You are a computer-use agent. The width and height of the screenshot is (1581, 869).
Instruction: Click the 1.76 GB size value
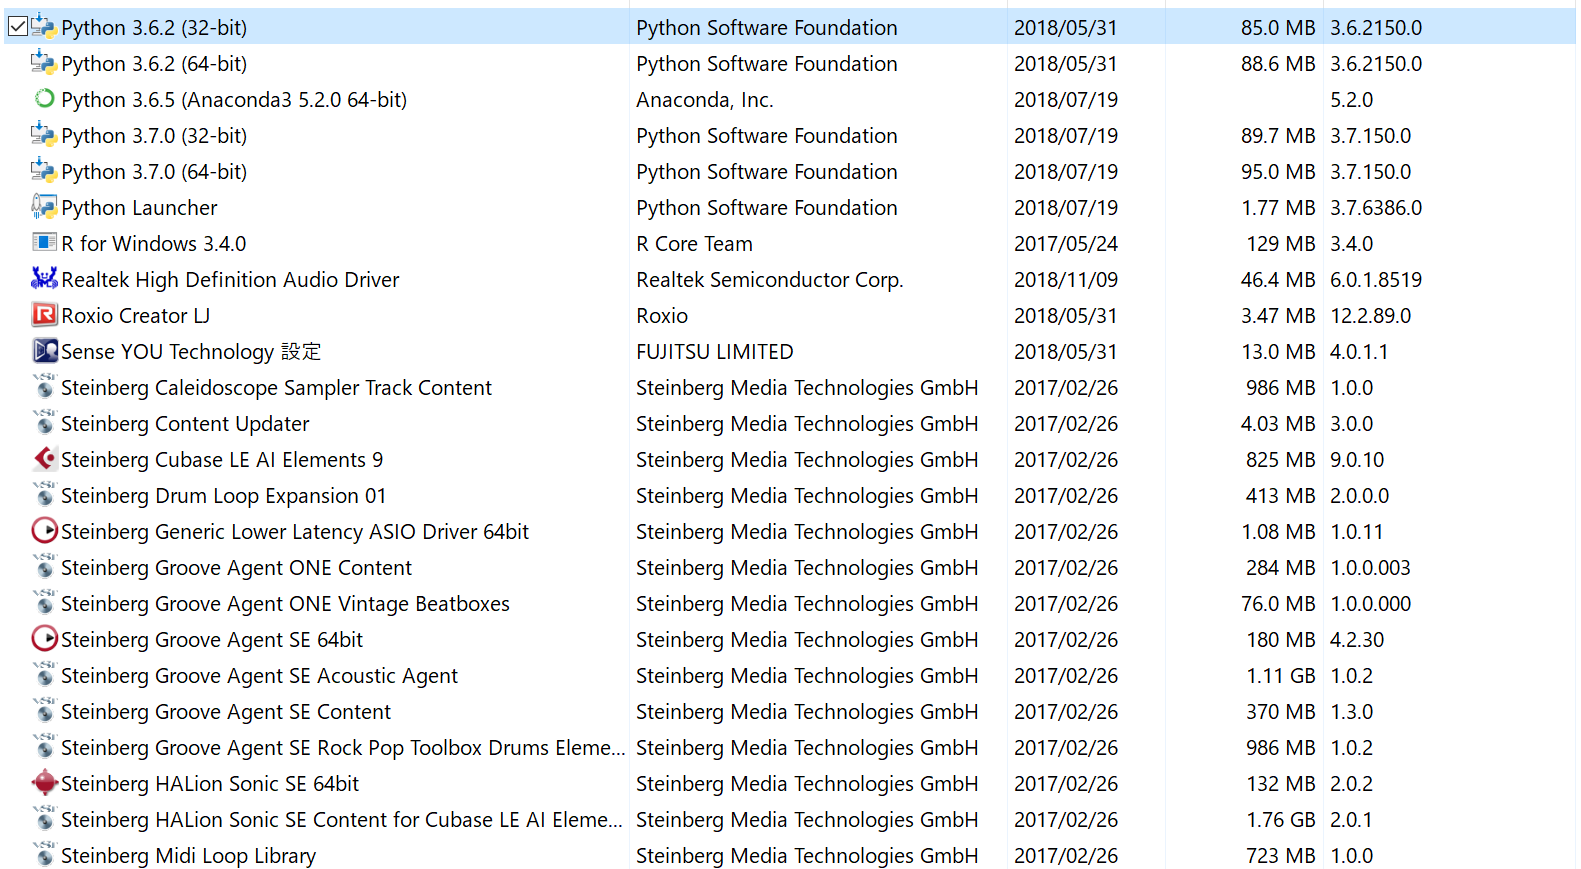click(x=1281, y=820)
